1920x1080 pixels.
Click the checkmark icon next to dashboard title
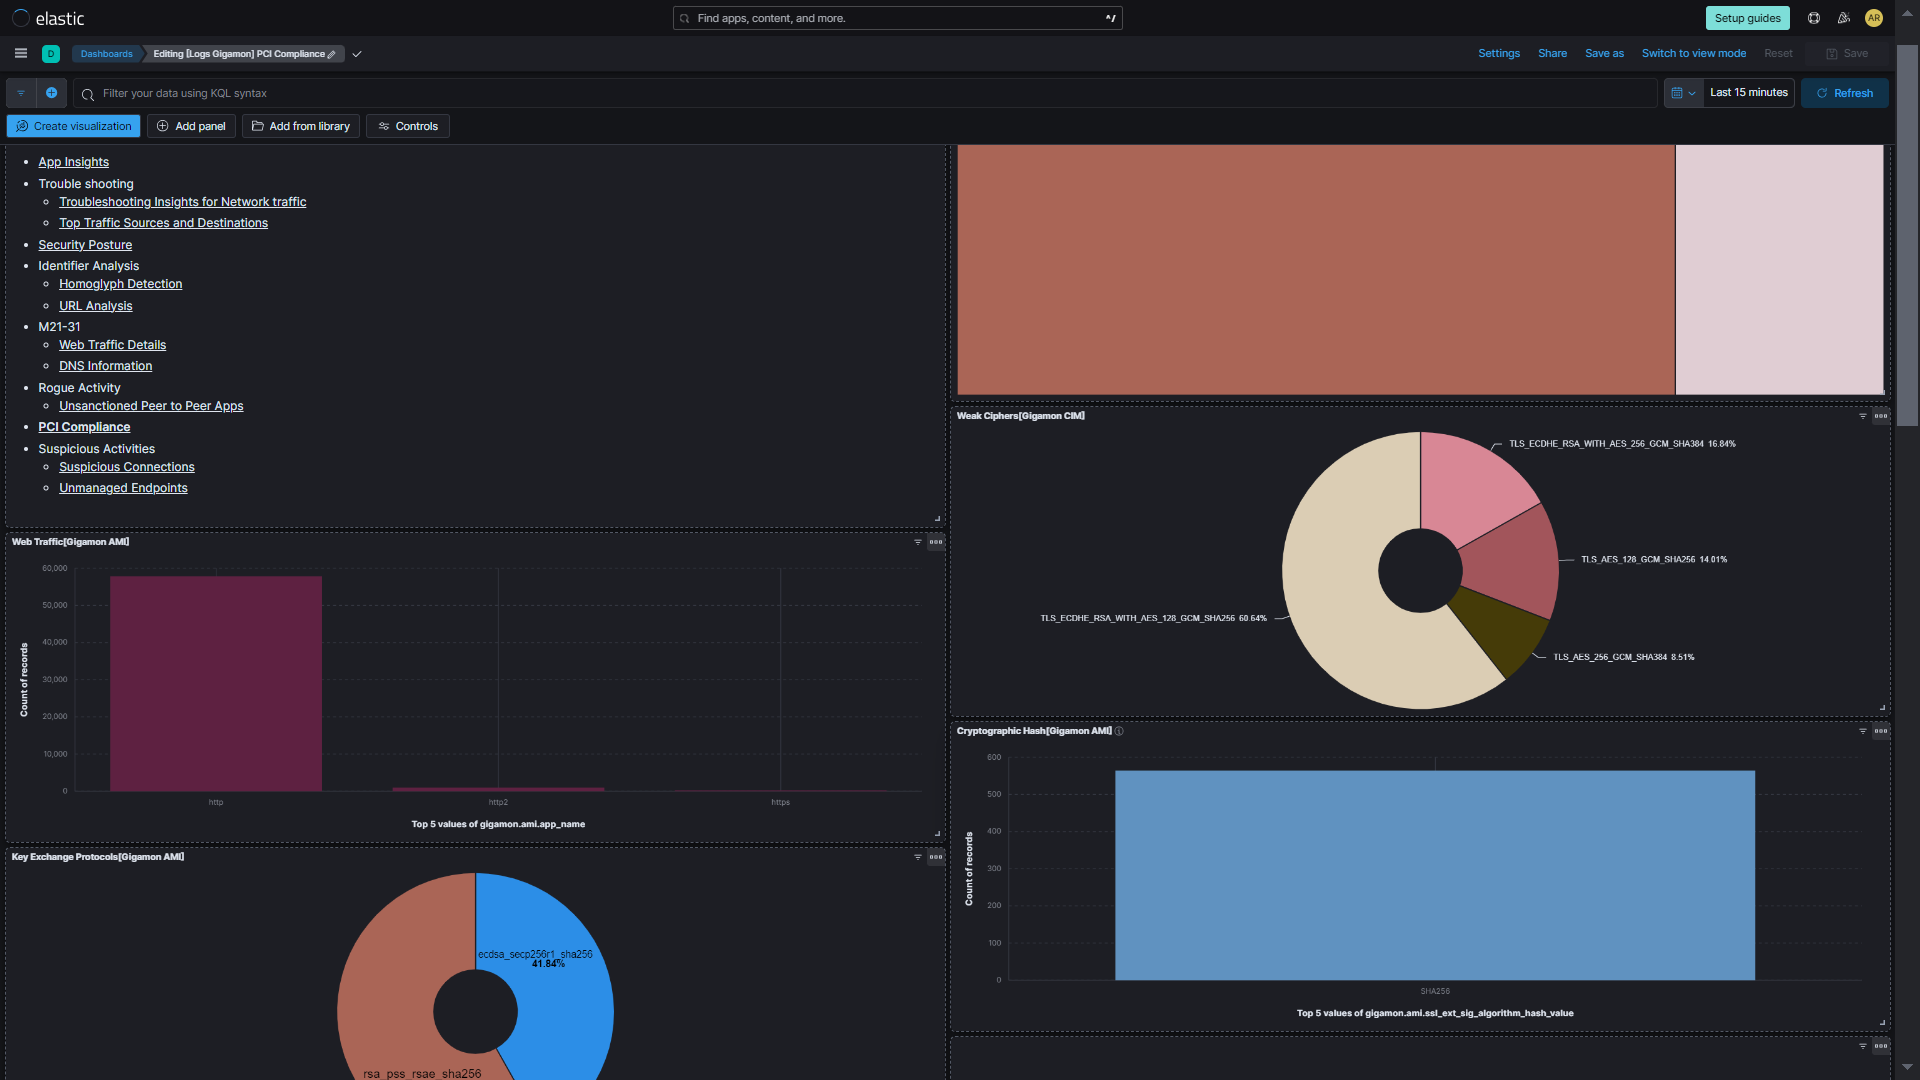356,54
